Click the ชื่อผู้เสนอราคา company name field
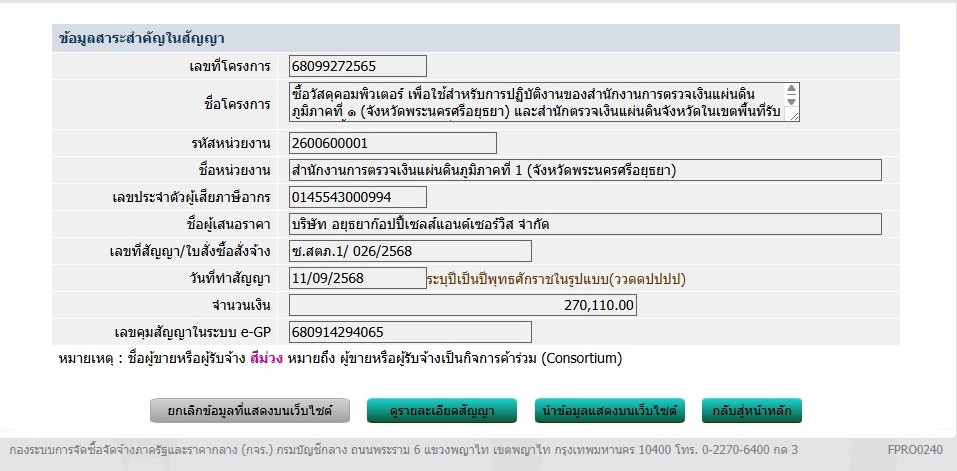This screenshot has width=957, height=471. pyautogui.click(x=584, y=223)
